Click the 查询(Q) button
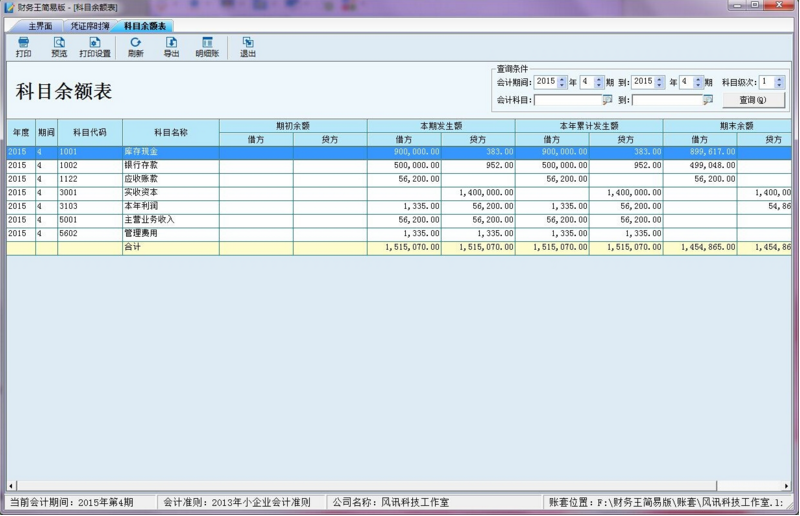The height and width of the screenshot is (516, 800). 754,100
